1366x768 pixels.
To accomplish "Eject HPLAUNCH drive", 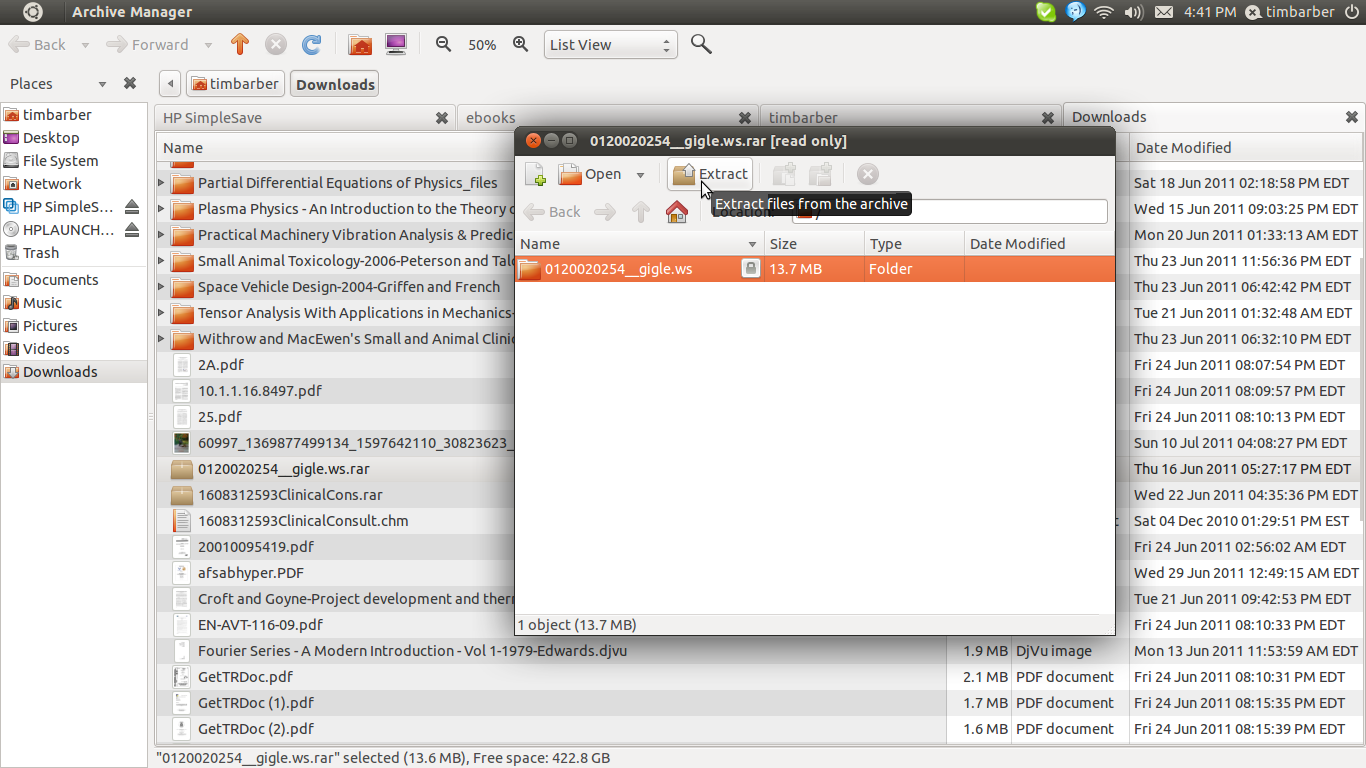I will (x=132, y=230).
